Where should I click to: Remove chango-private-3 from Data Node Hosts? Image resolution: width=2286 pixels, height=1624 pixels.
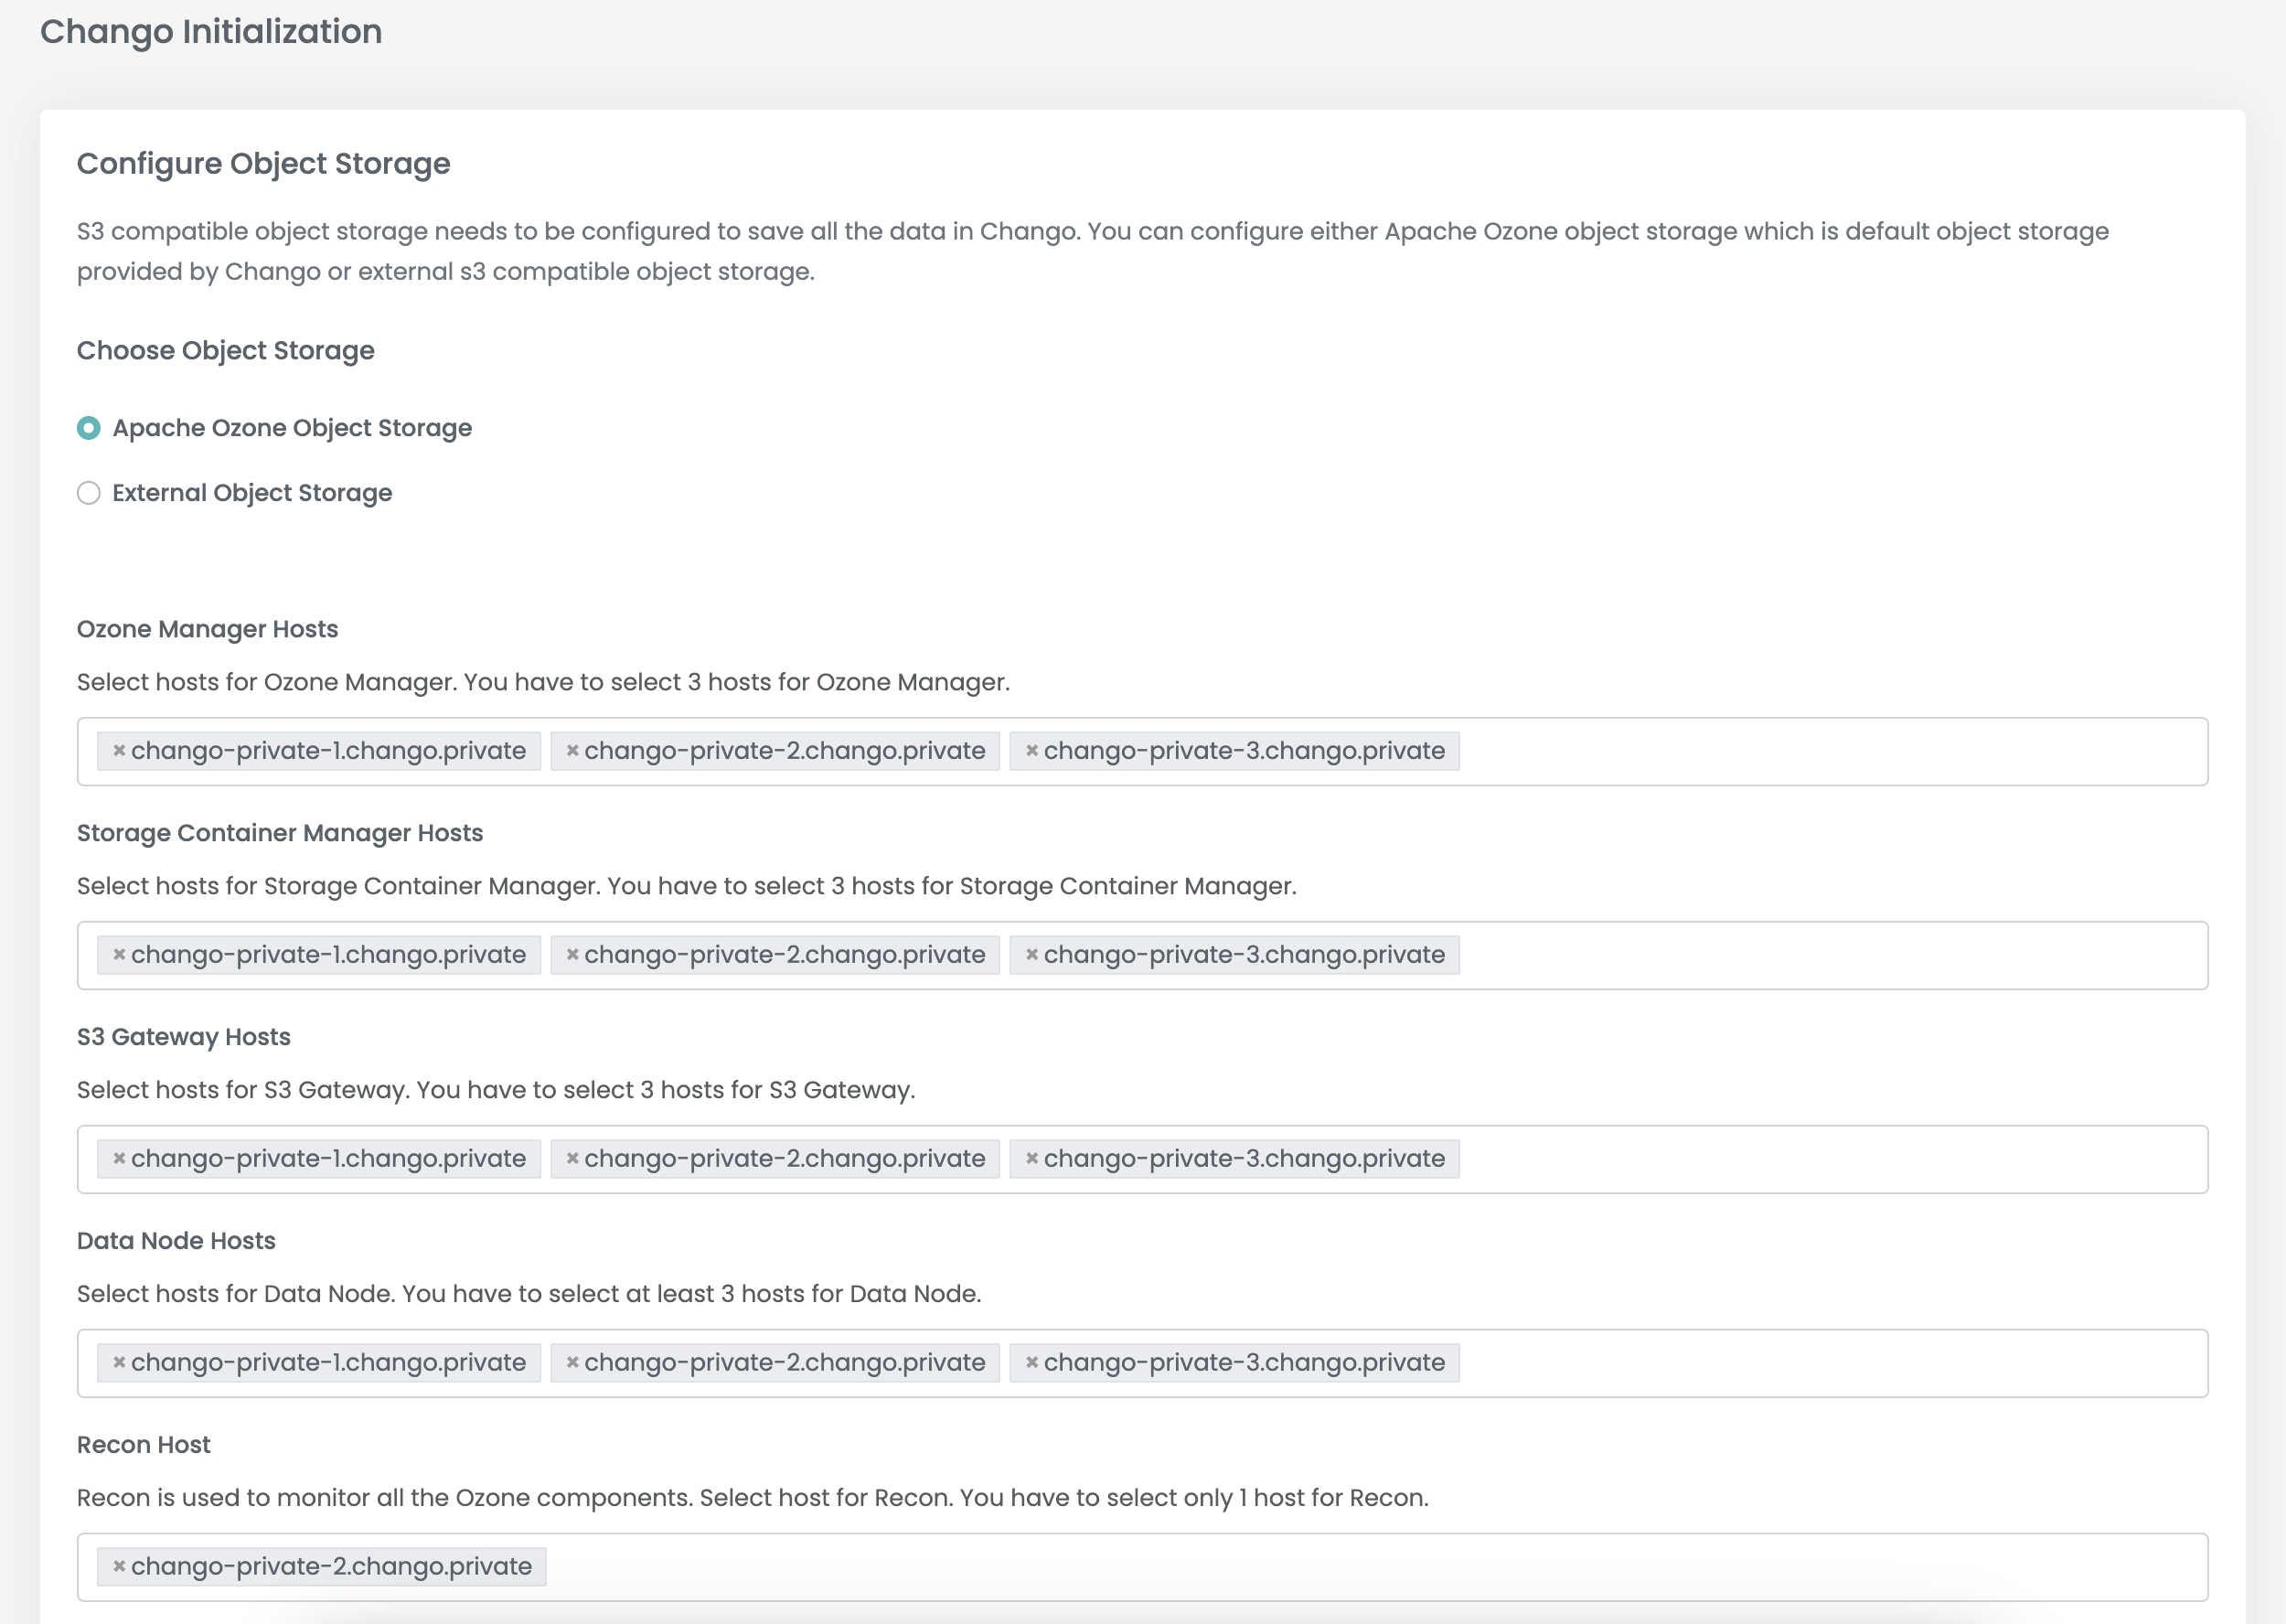(1032, 1363)
